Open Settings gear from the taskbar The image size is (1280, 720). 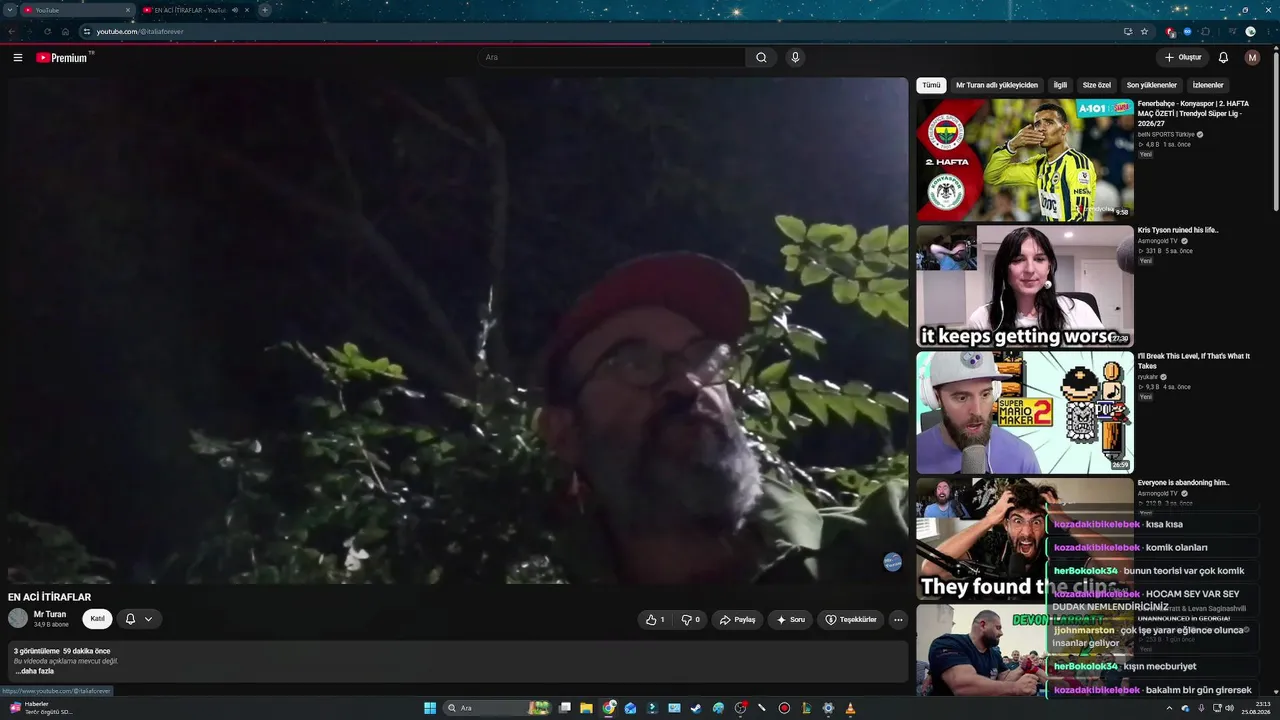pos(828,708)
